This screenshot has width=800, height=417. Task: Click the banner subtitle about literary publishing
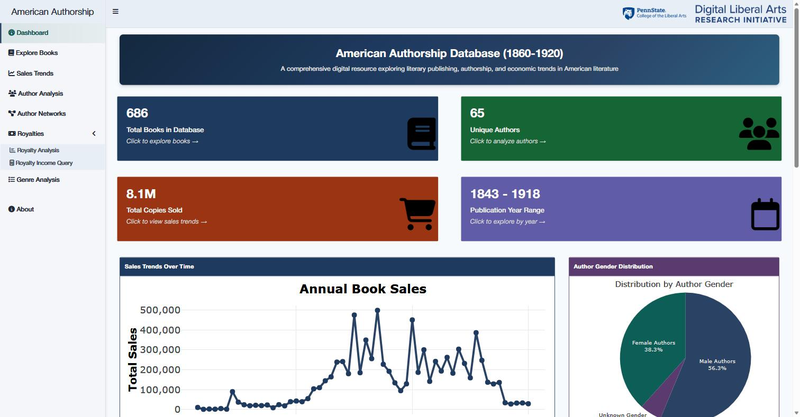click(449, 68)
